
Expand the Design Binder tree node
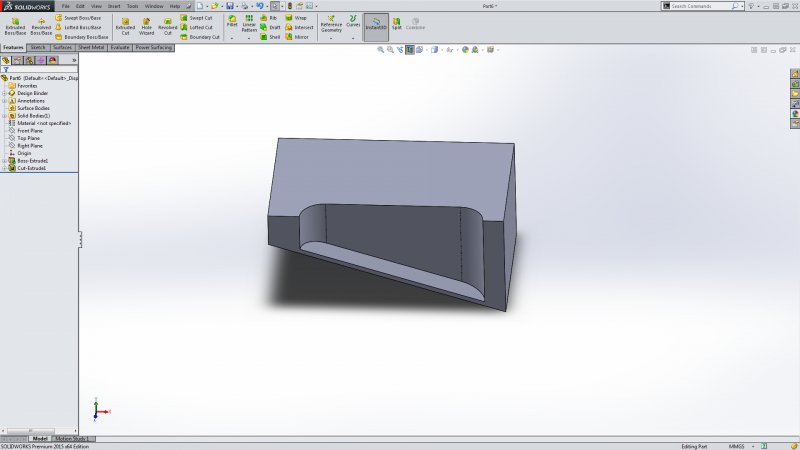tap(5, 93)
